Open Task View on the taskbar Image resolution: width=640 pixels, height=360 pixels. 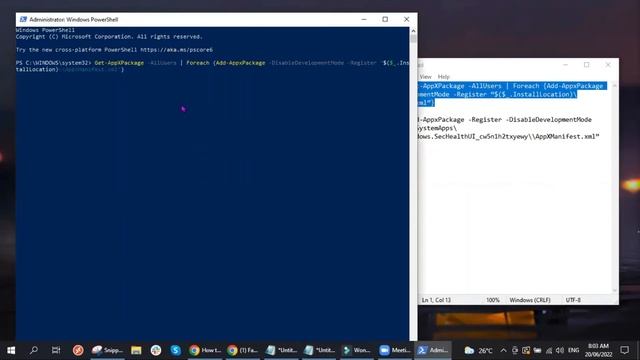coord(56,350)
